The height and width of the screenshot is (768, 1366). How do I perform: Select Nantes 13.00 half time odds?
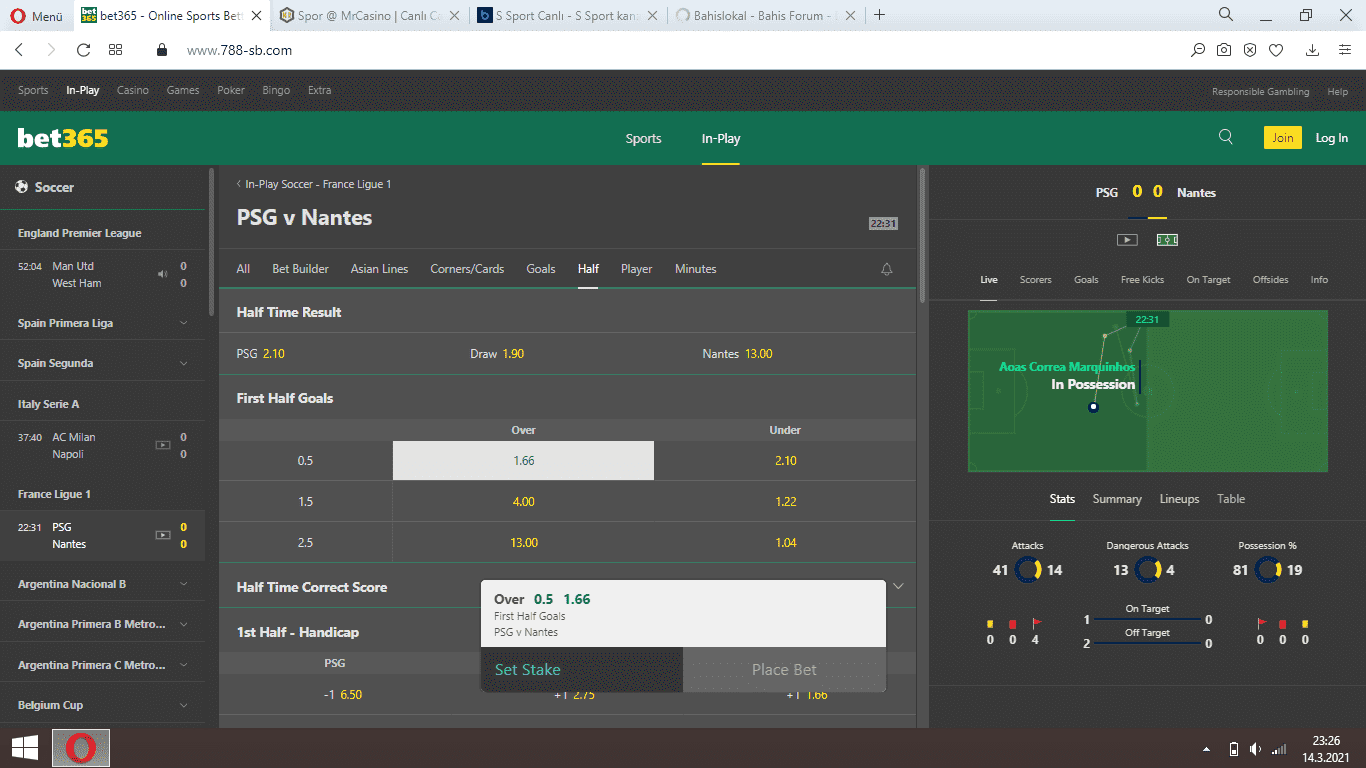[738, 354]
